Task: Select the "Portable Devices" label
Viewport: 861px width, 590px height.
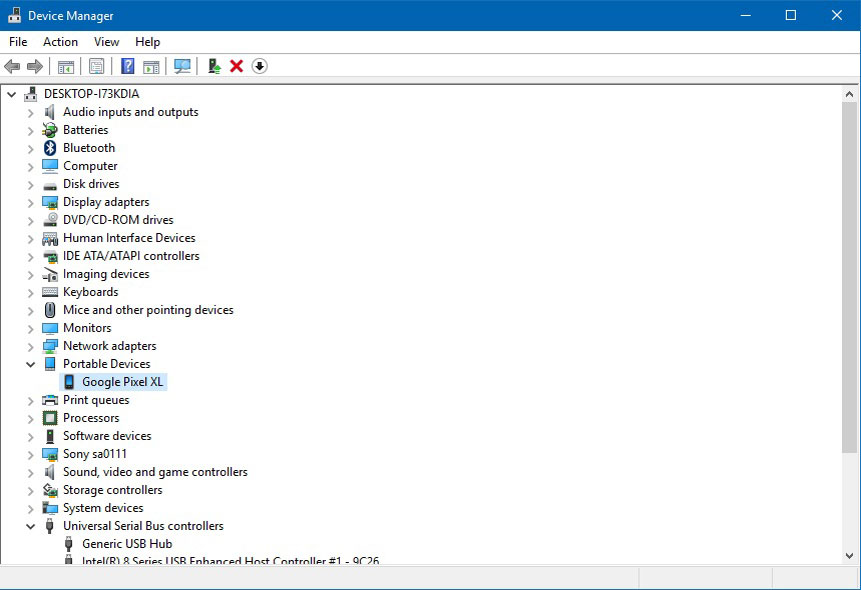Action: click(107, 364)
